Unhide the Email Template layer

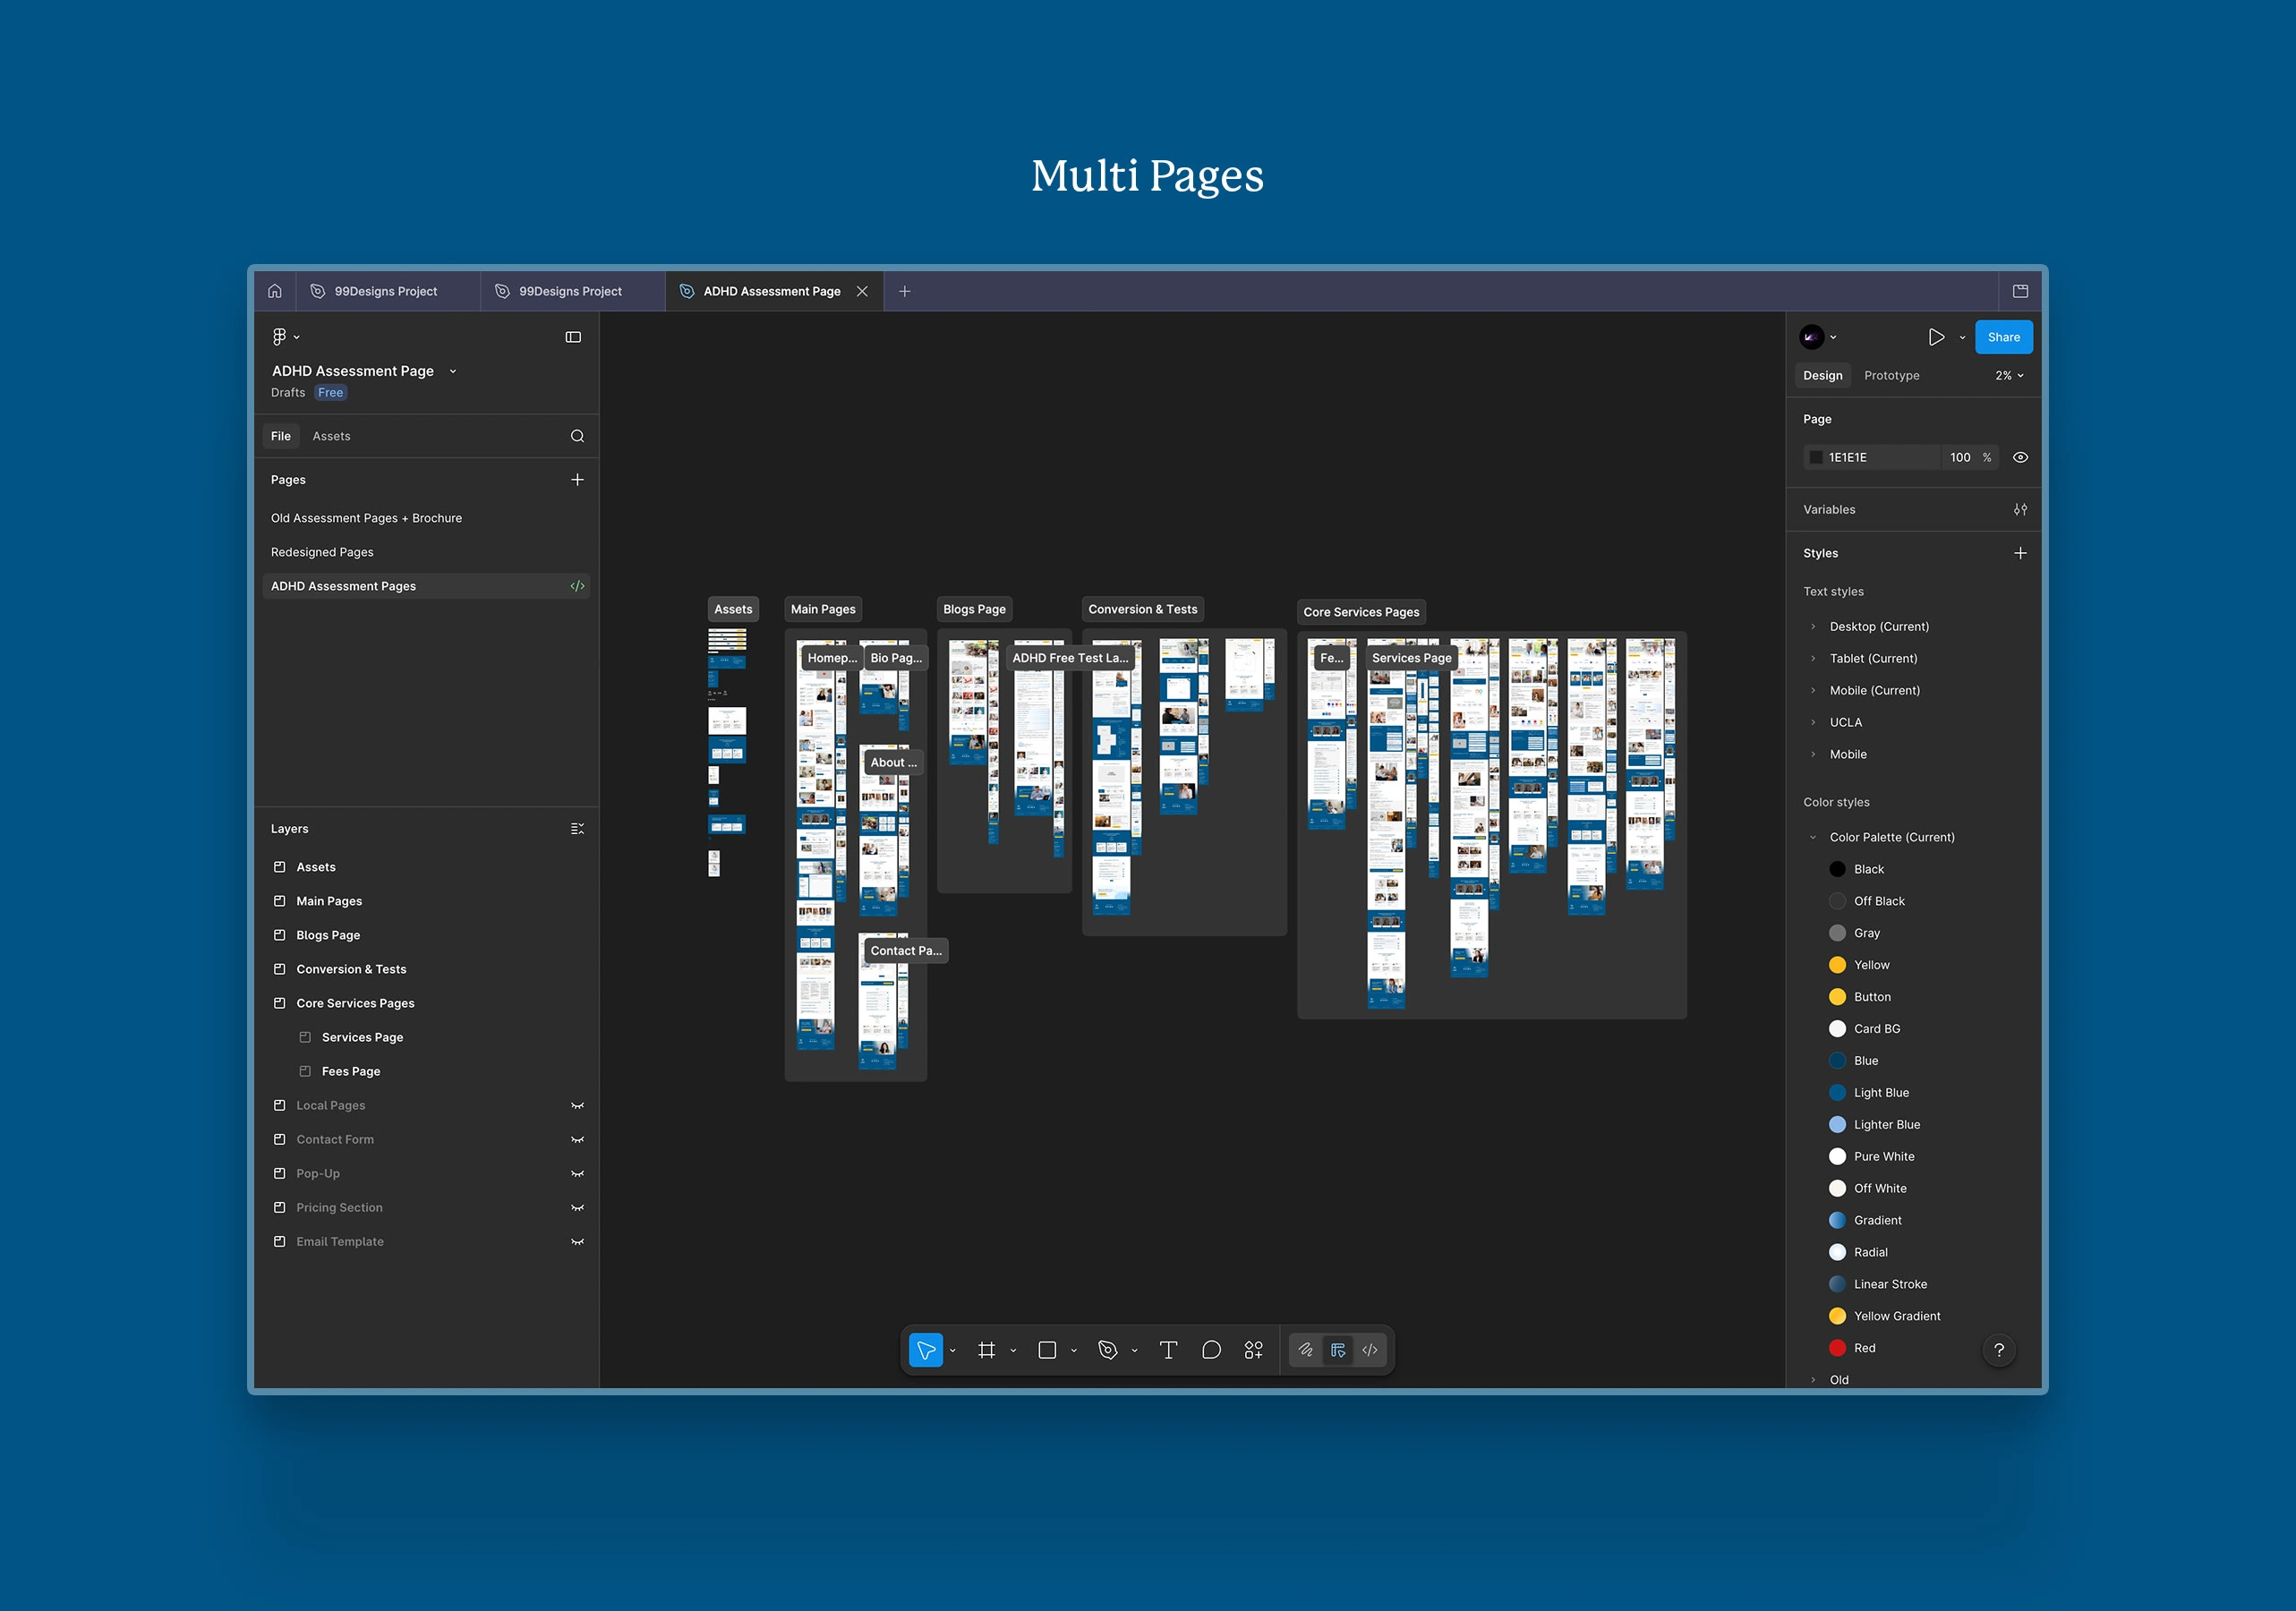tap(577, 1241)
